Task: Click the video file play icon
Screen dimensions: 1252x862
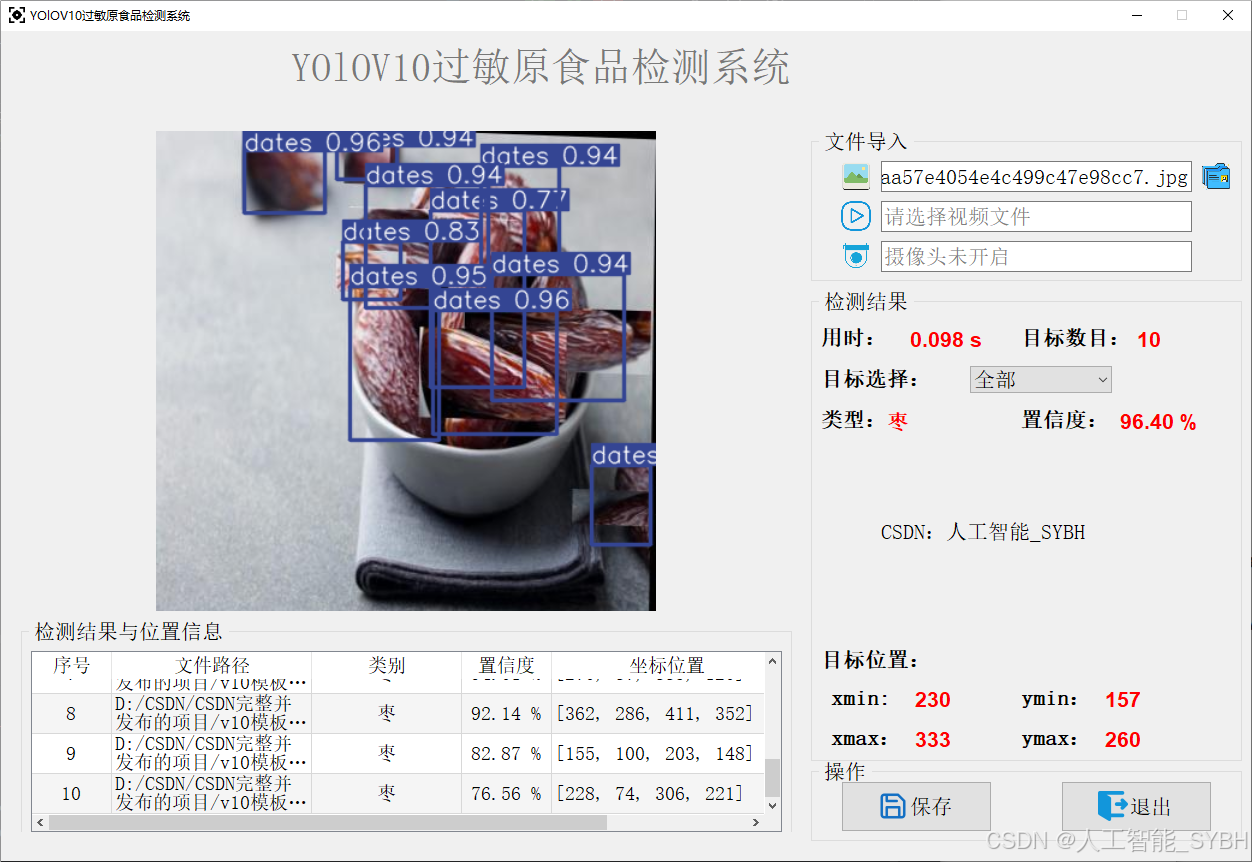Action: tap(856, 216)
